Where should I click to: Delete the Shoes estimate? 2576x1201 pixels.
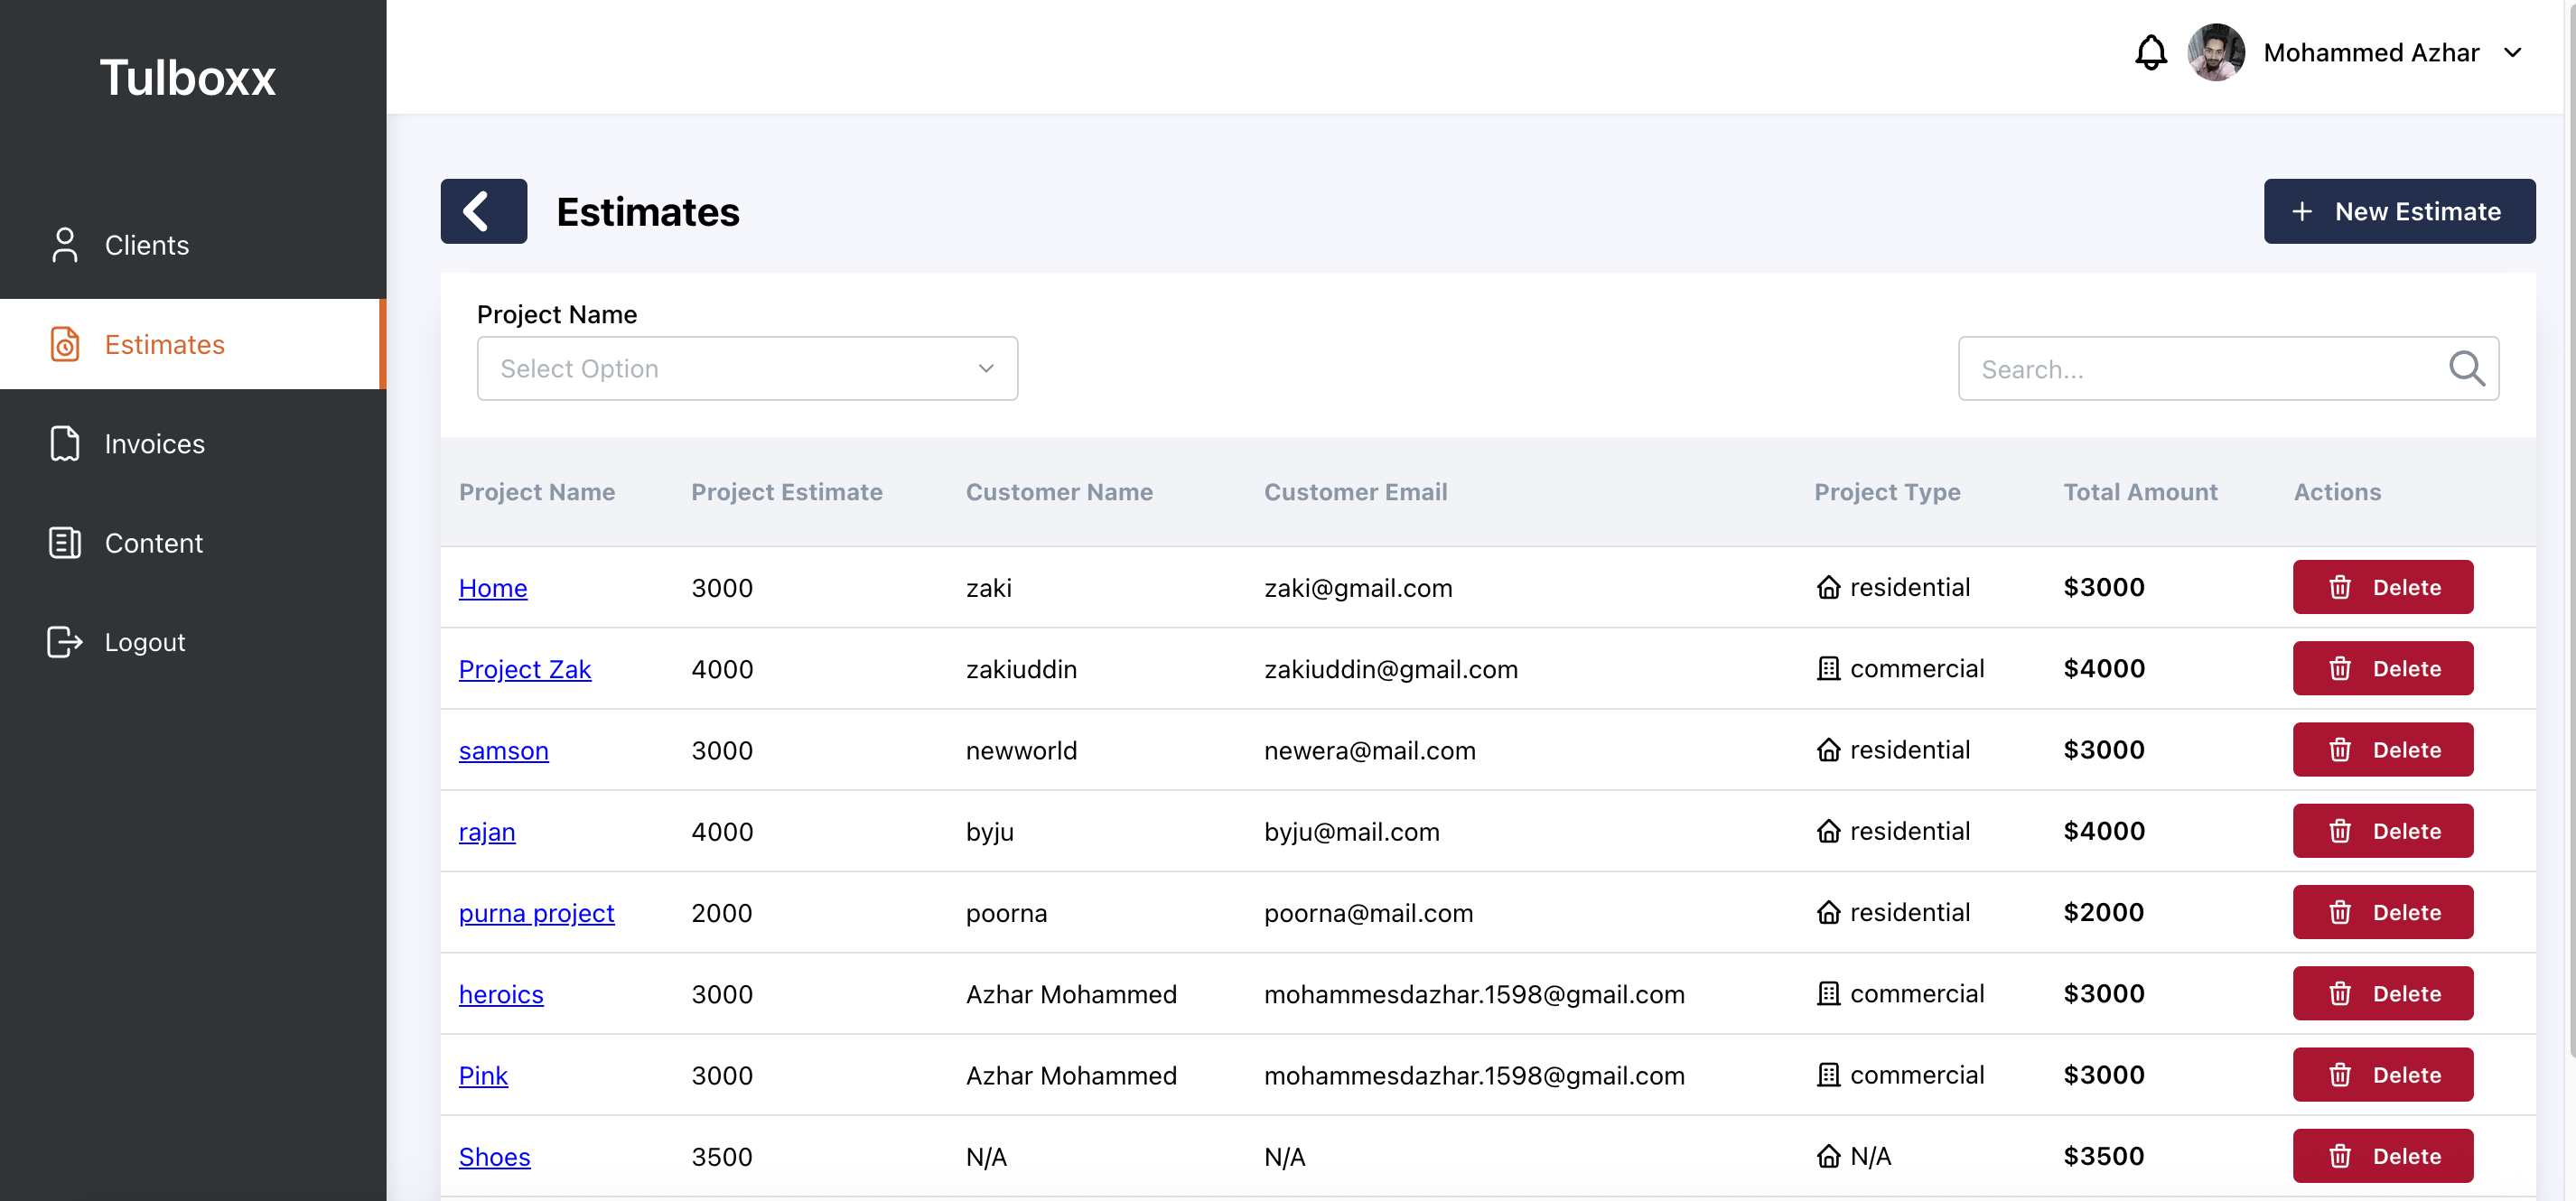[x=2383, y=1156]
